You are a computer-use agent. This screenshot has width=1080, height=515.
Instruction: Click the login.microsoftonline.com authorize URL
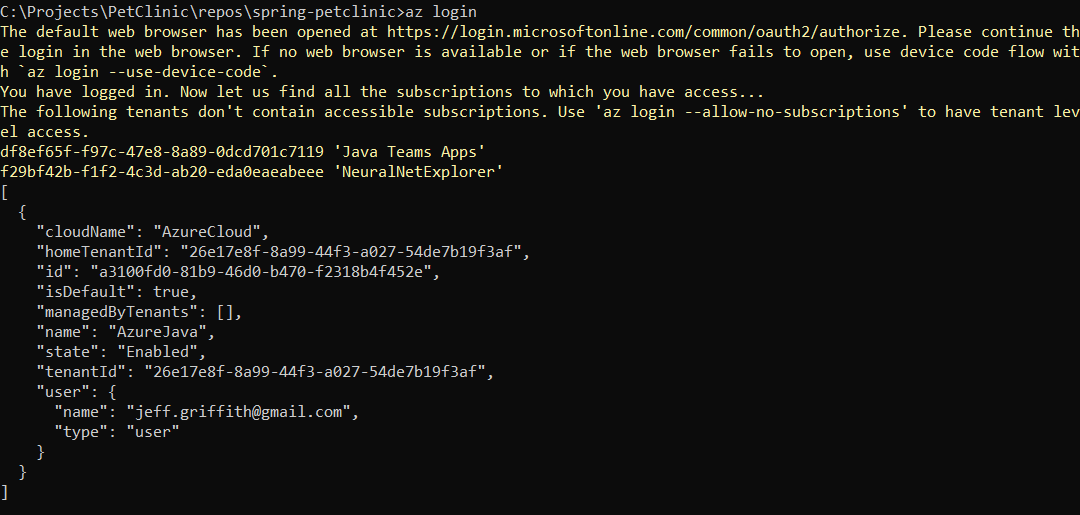tap(643, 32)
